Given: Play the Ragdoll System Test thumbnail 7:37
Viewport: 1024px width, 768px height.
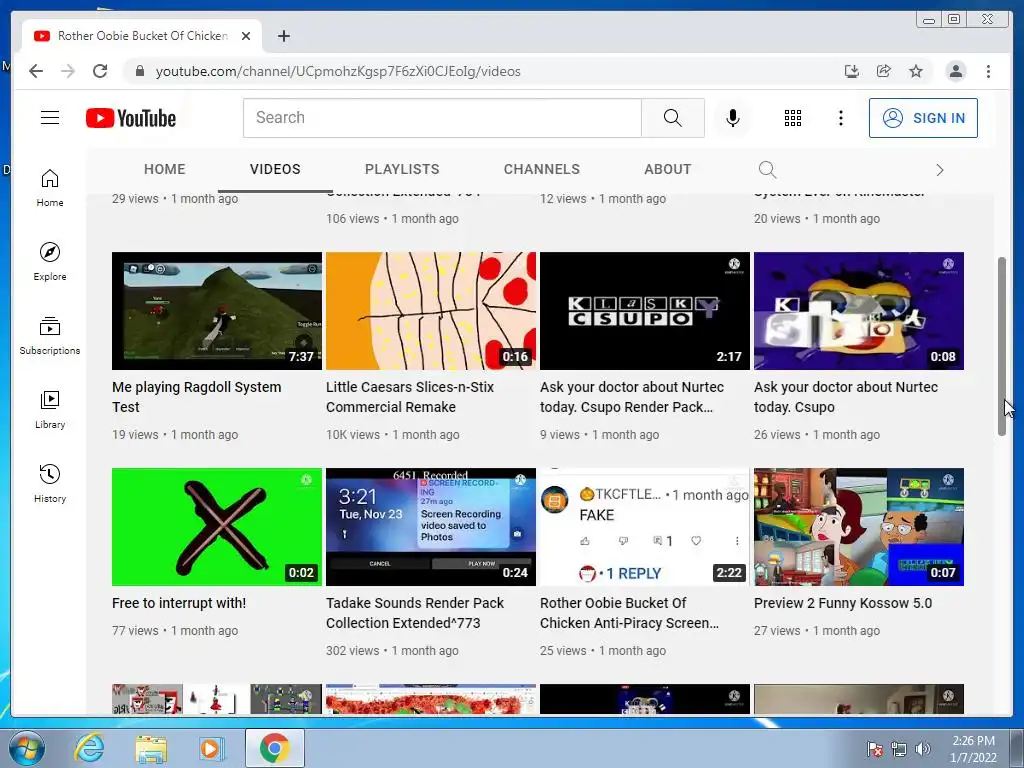Looking at the screenshot, I should (217, 311).
